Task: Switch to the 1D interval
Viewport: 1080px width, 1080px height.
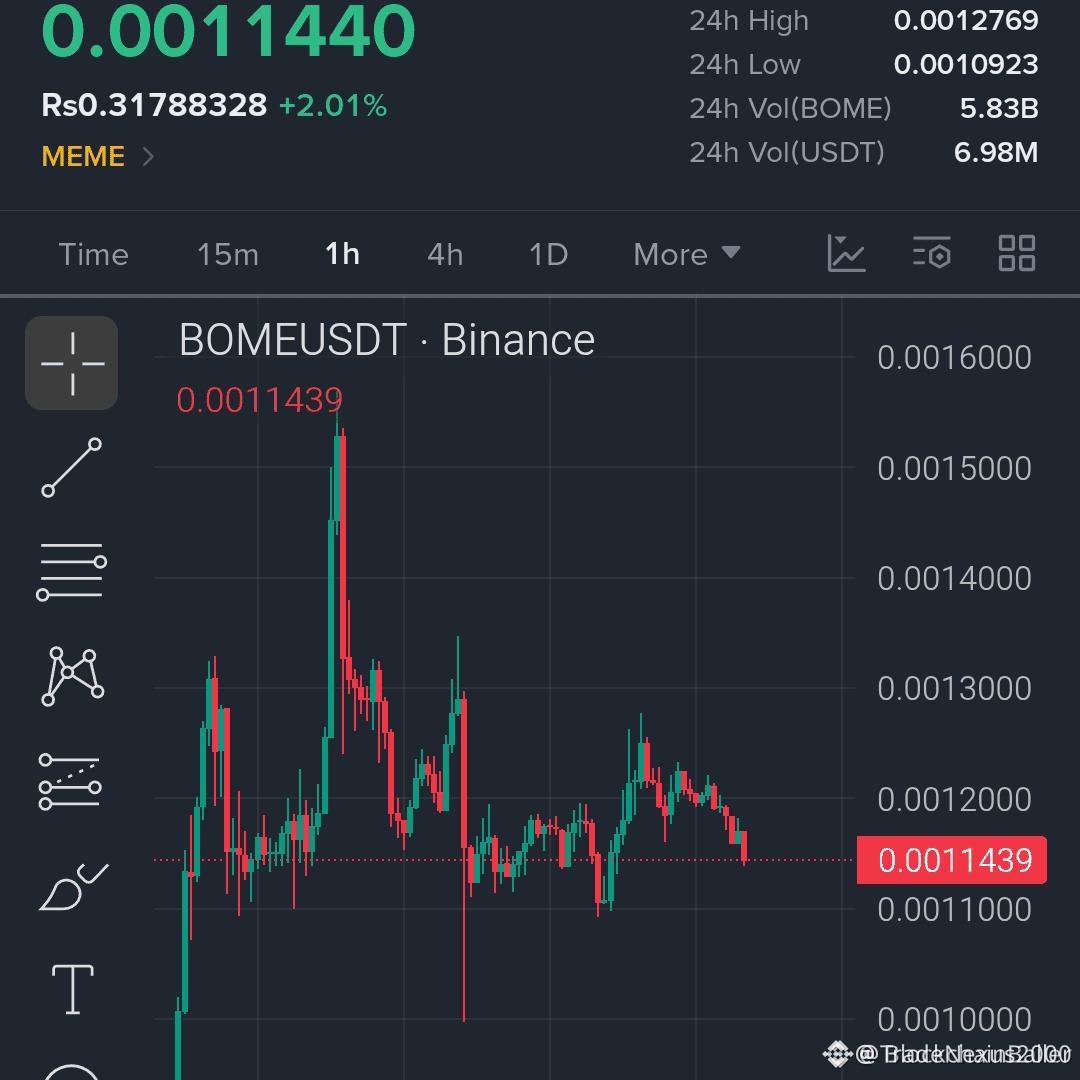Action: (x=549, y=255)
